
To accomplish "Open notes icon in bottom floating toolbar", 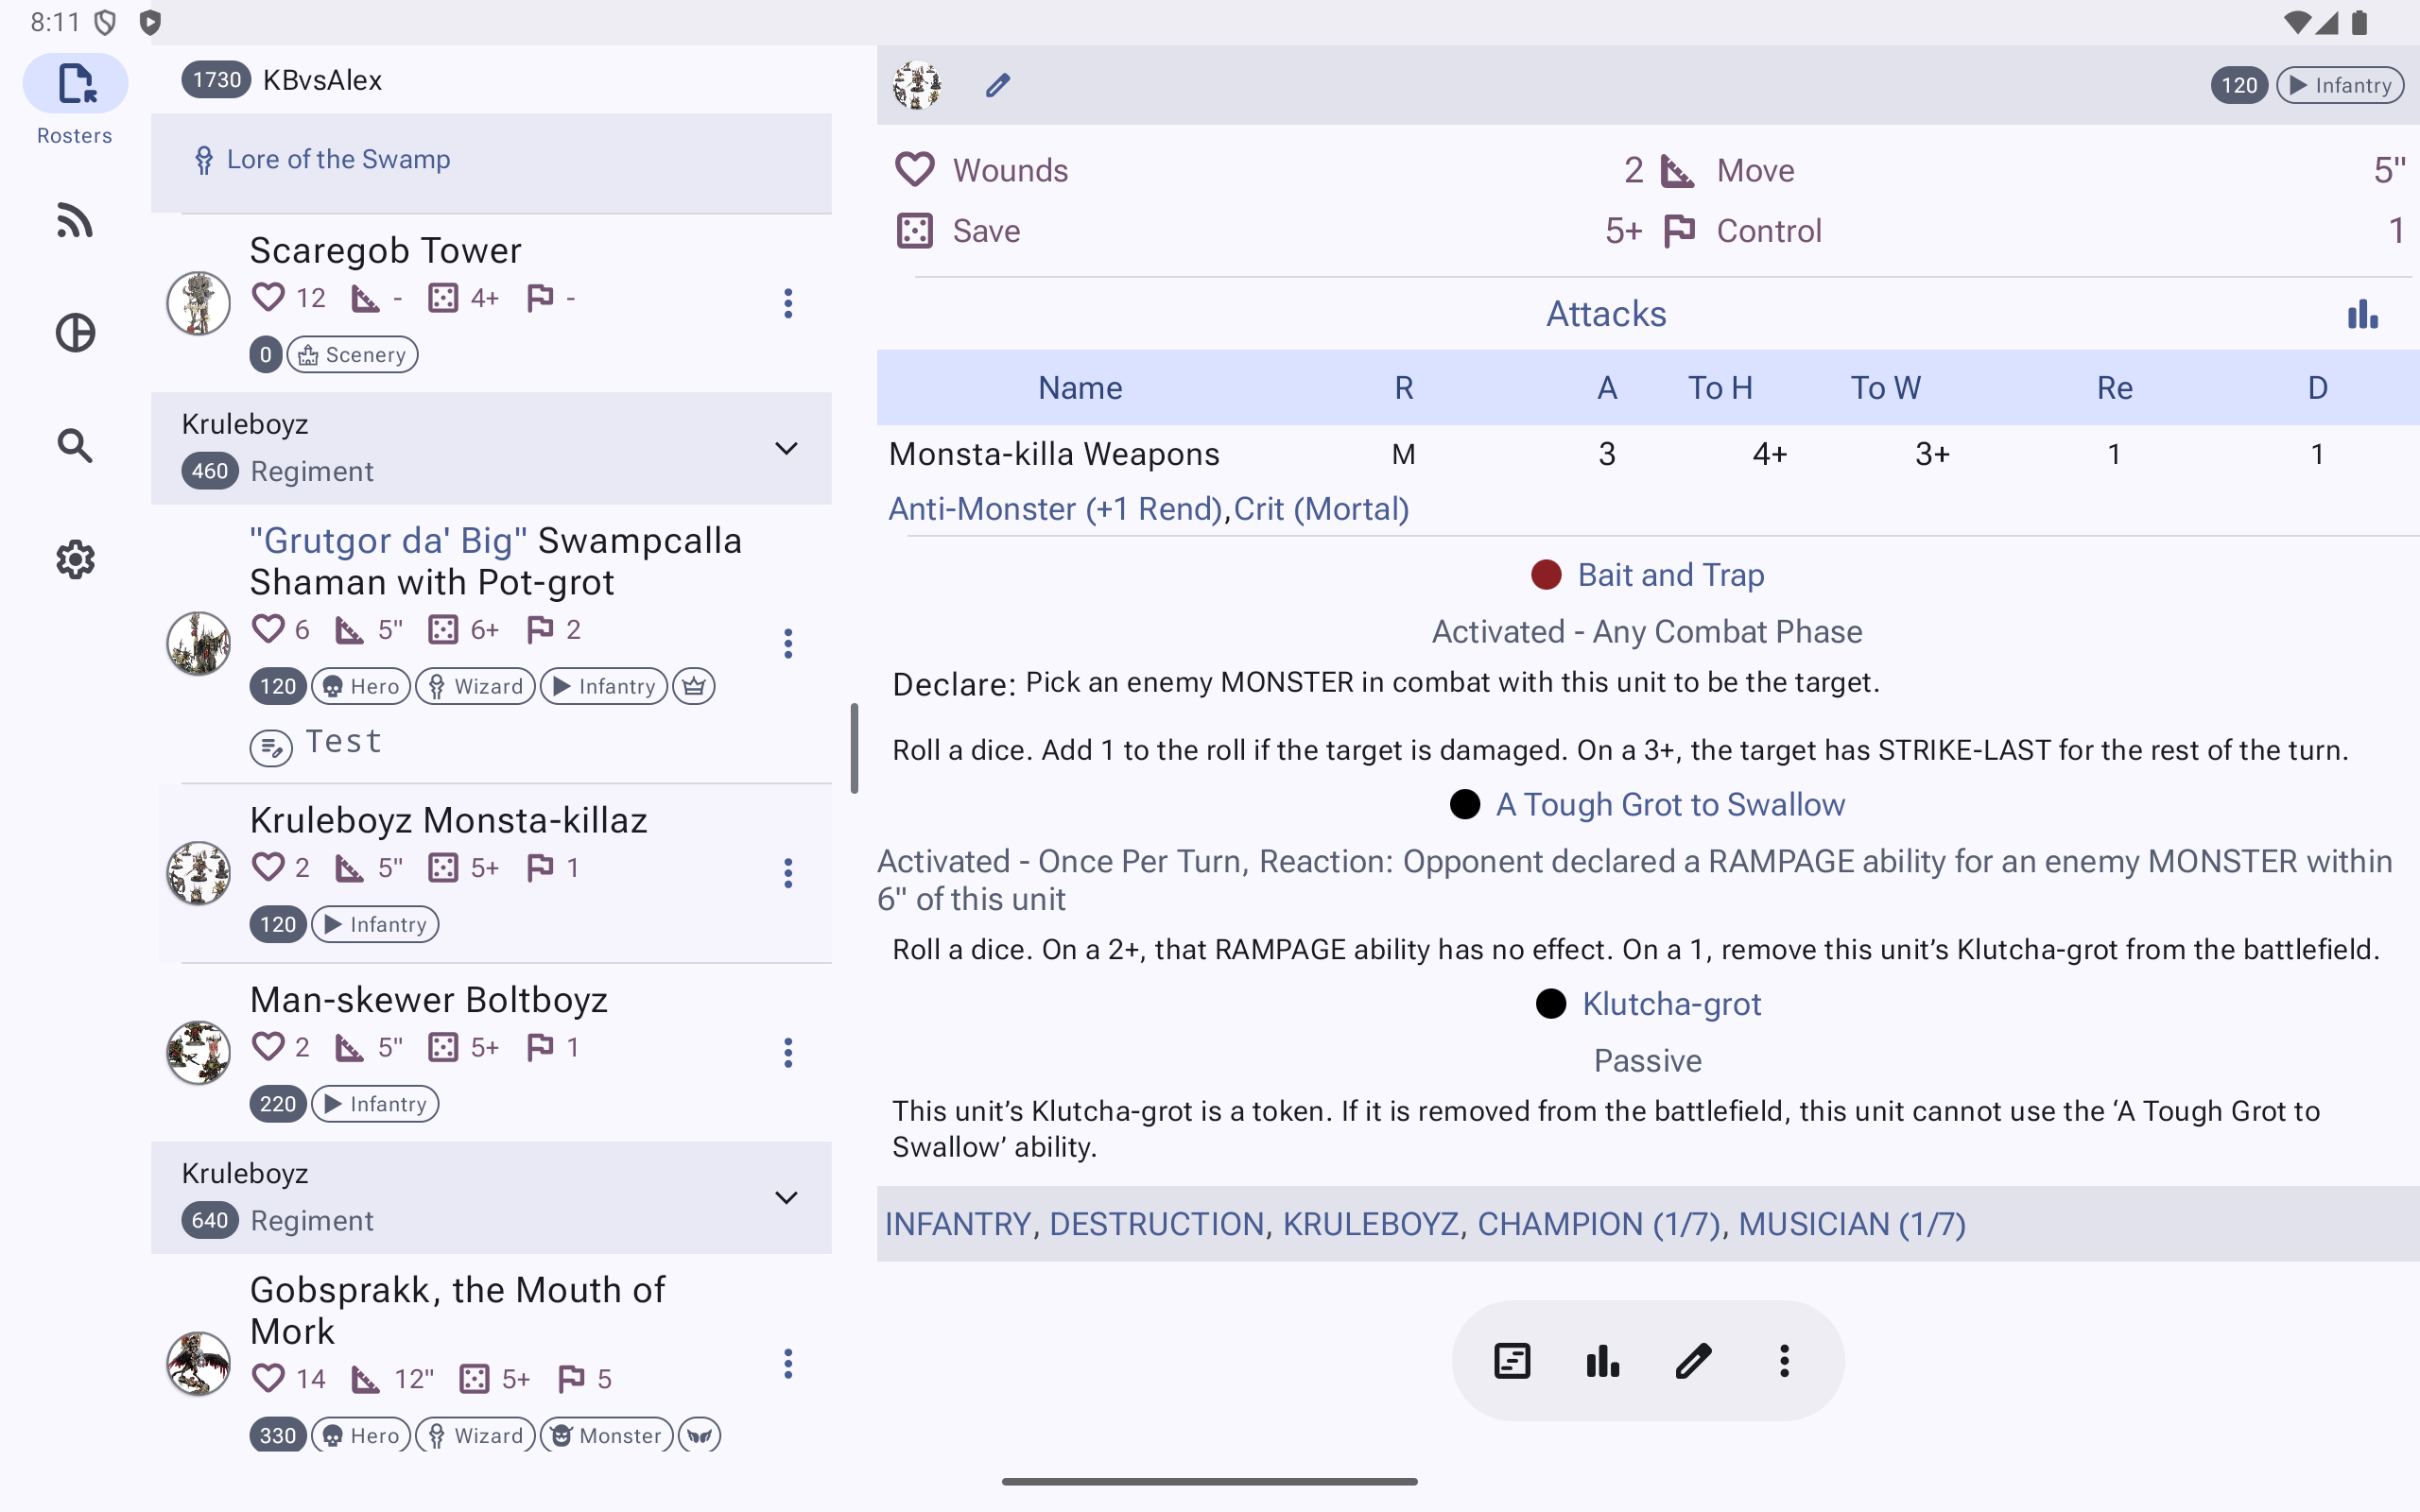I will click(1512, 1360).
